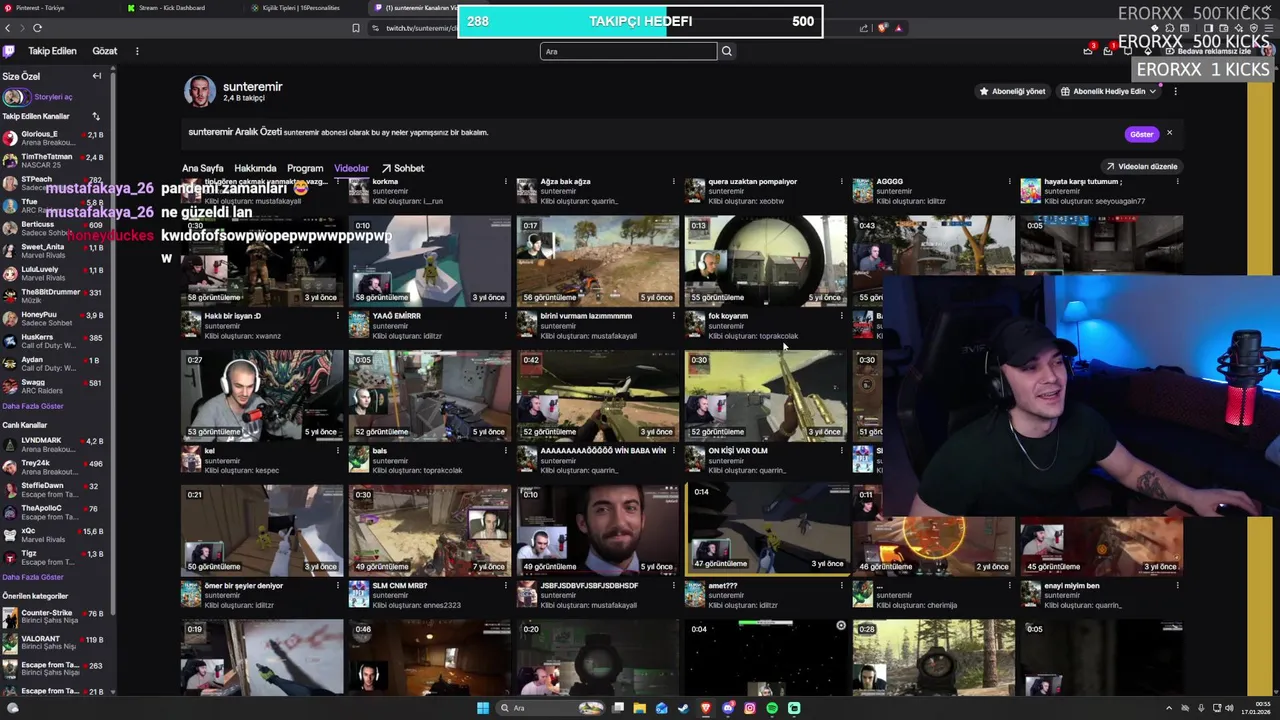The width and height of the screenshot is (1280, 720).
Task: Show hidden system tray icons
Action: coord(1169,708)
